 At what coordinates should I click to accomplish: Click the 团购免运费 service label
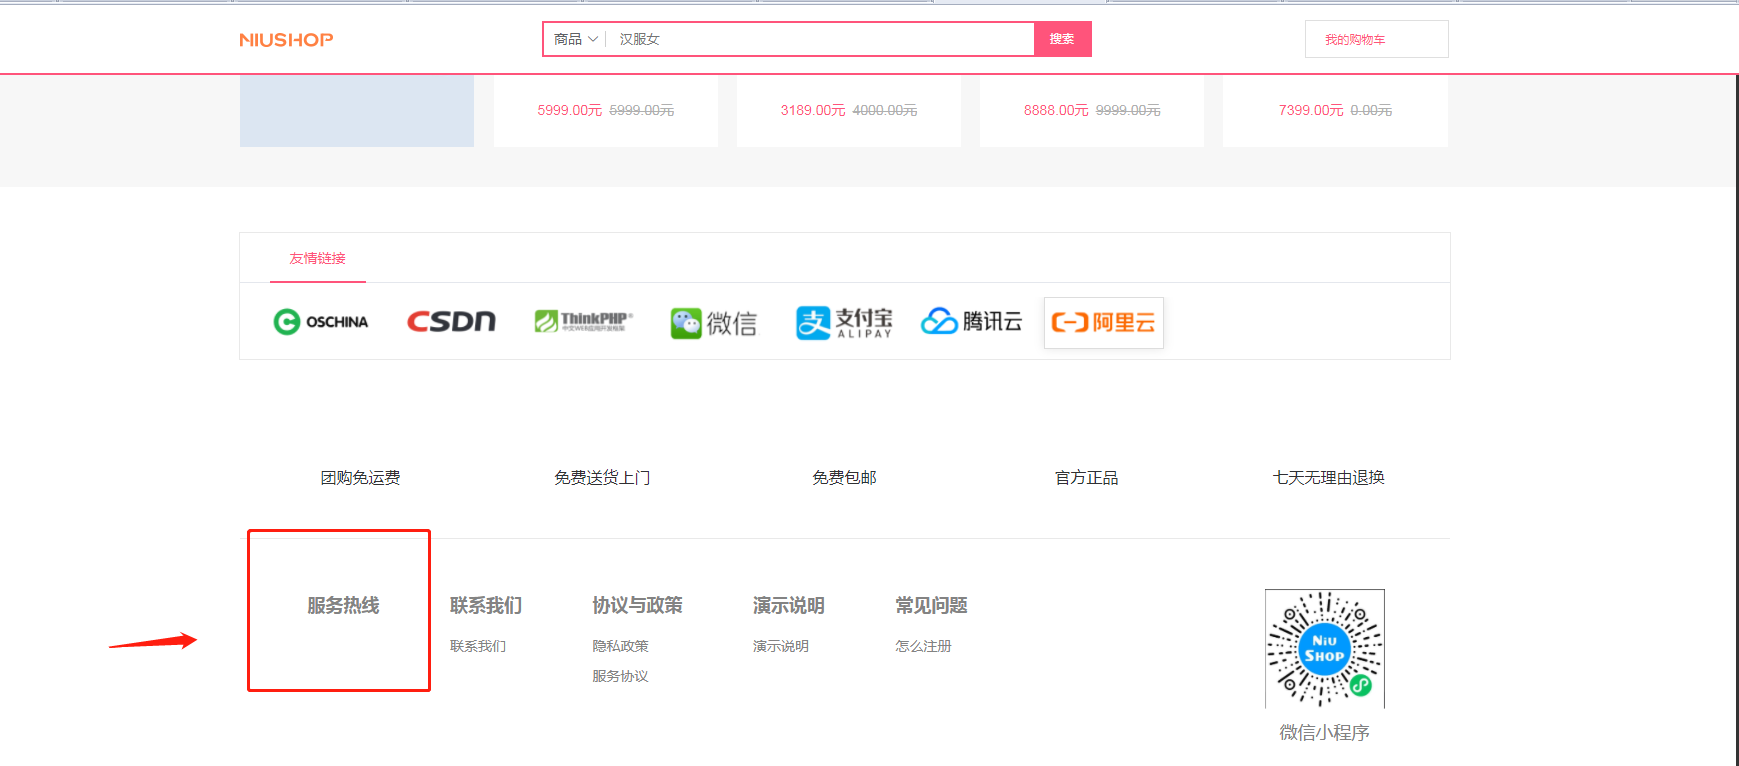pyautogui.click(x=360, y=478)
